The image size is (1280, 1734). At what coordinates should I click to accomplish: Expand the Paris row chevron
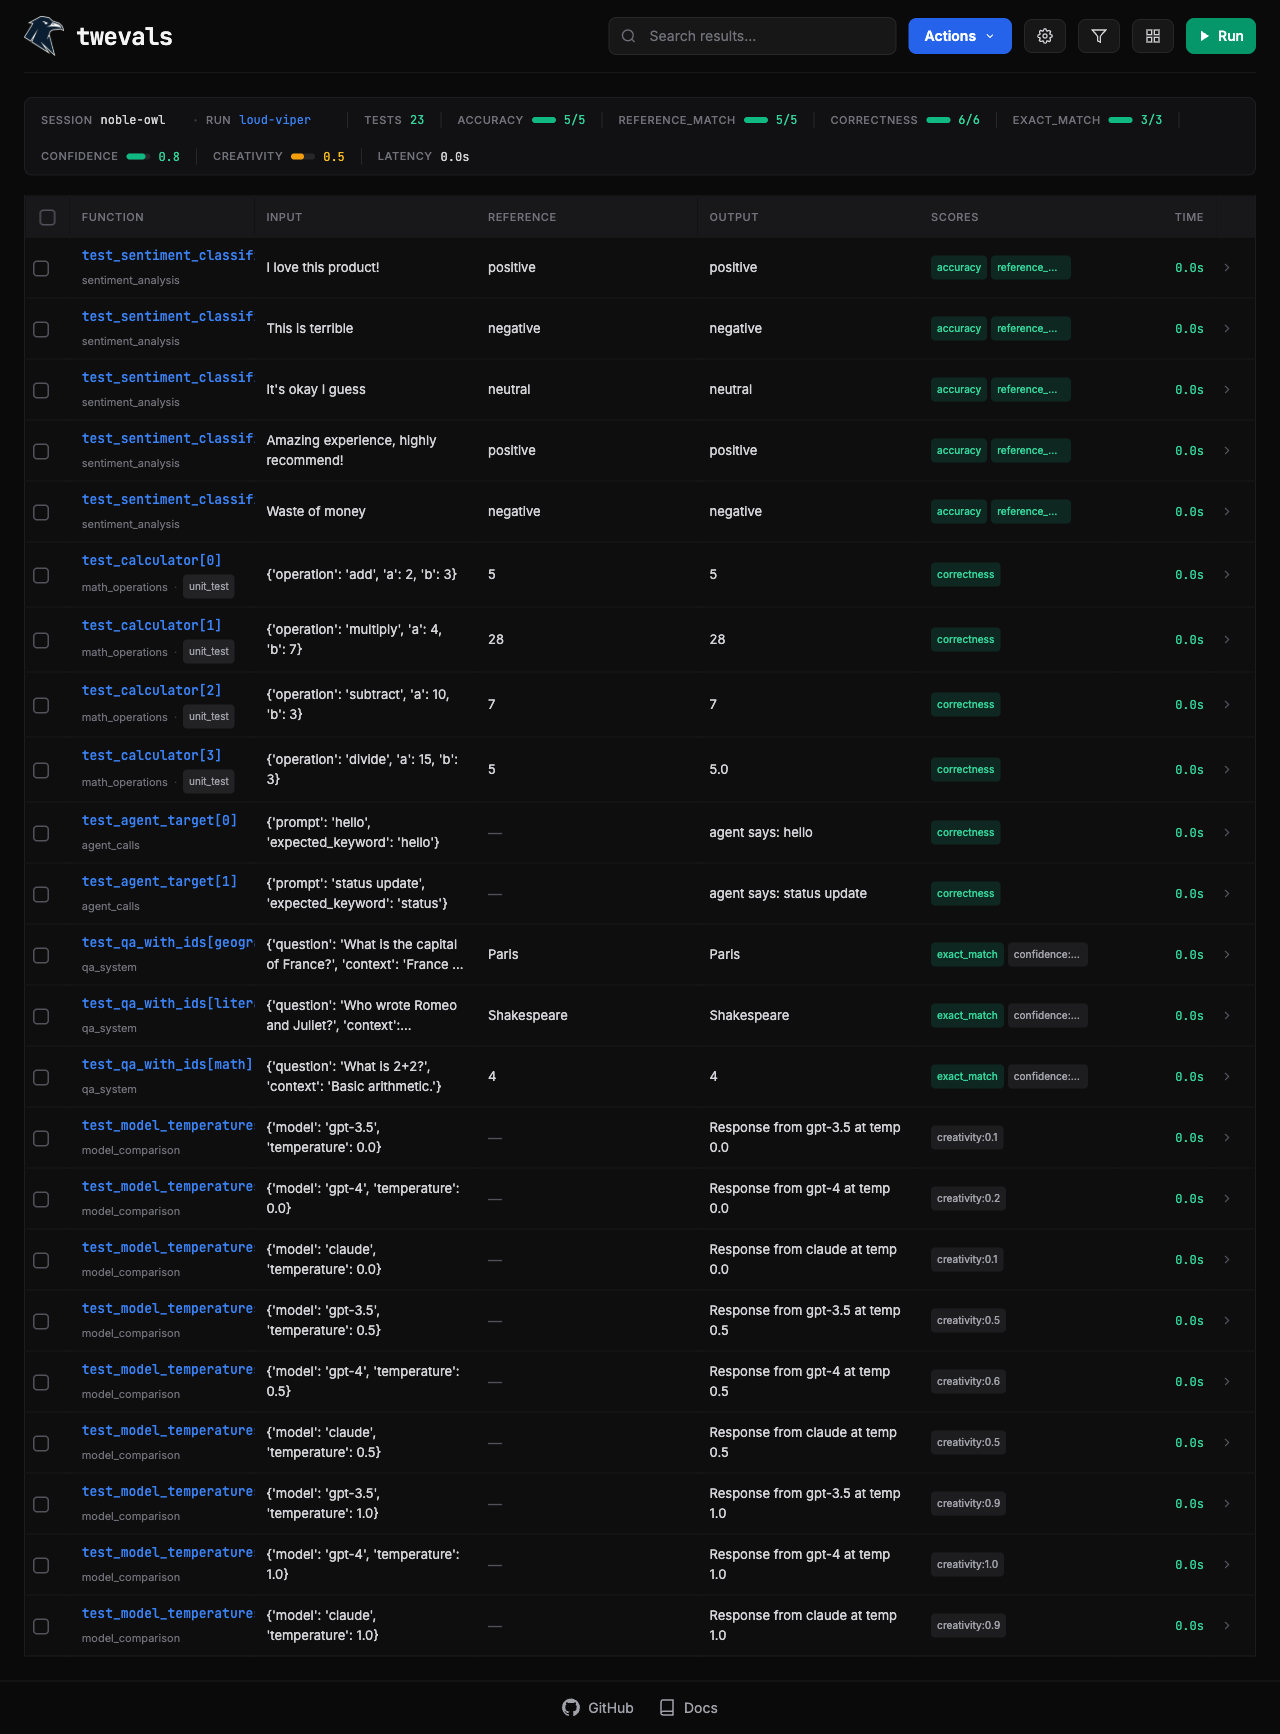1227,955
